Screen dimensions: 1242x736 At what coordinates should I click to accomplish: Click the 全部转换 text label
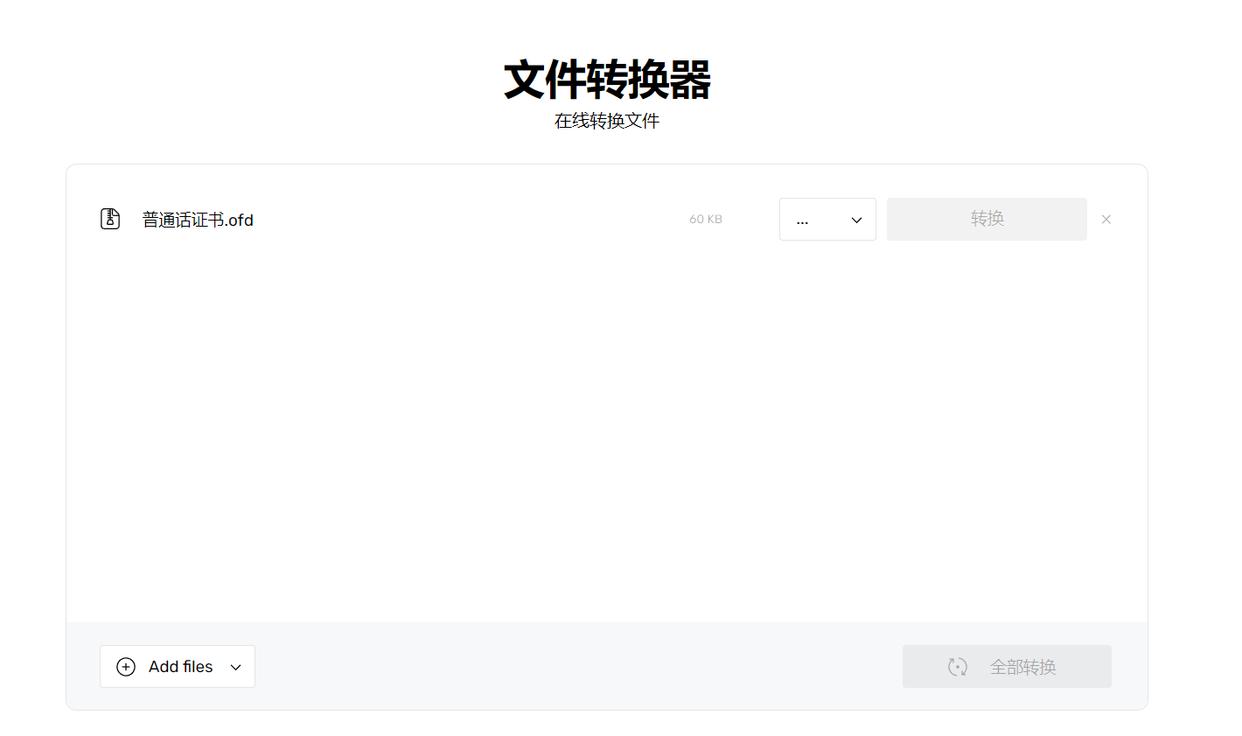pyautogui.click(x=1022, y=667)
